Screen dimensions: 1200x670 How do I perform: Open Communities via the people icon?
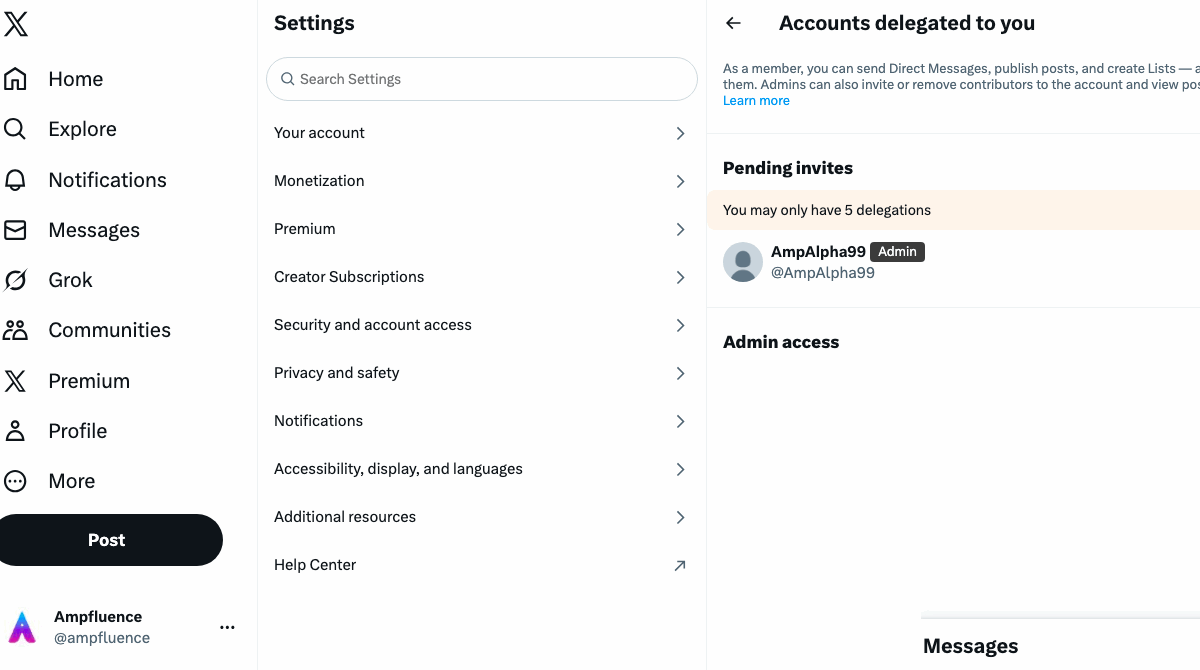coord(16,330)
